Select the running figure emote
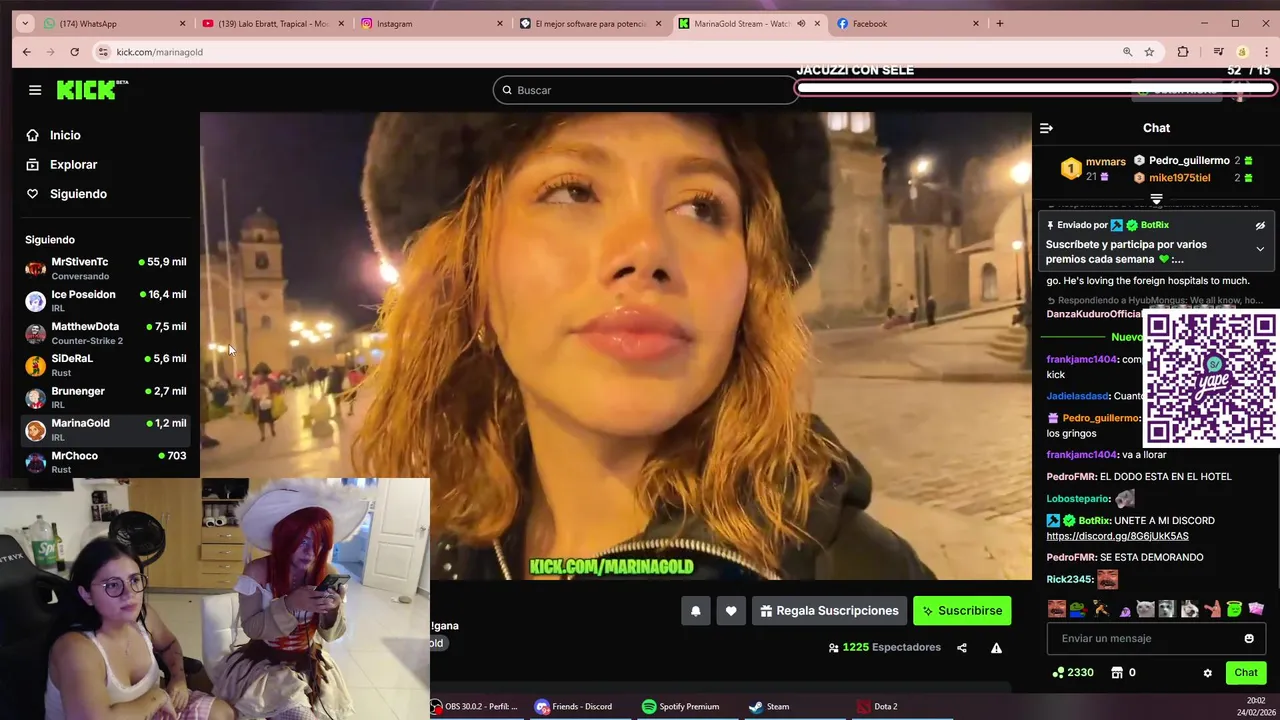This screenshot has width=1280, height=720. coord(1101,609)
